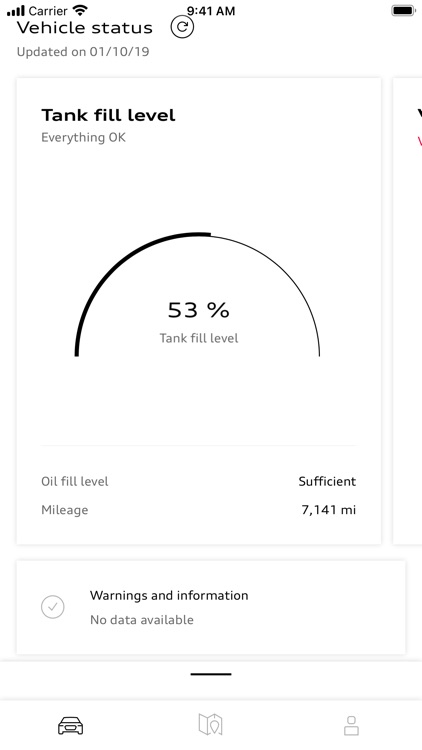Tap the refresh vehicle status icon
Image resolution: width=422 pixels, height=750 pixels.
tap(182, 27)
